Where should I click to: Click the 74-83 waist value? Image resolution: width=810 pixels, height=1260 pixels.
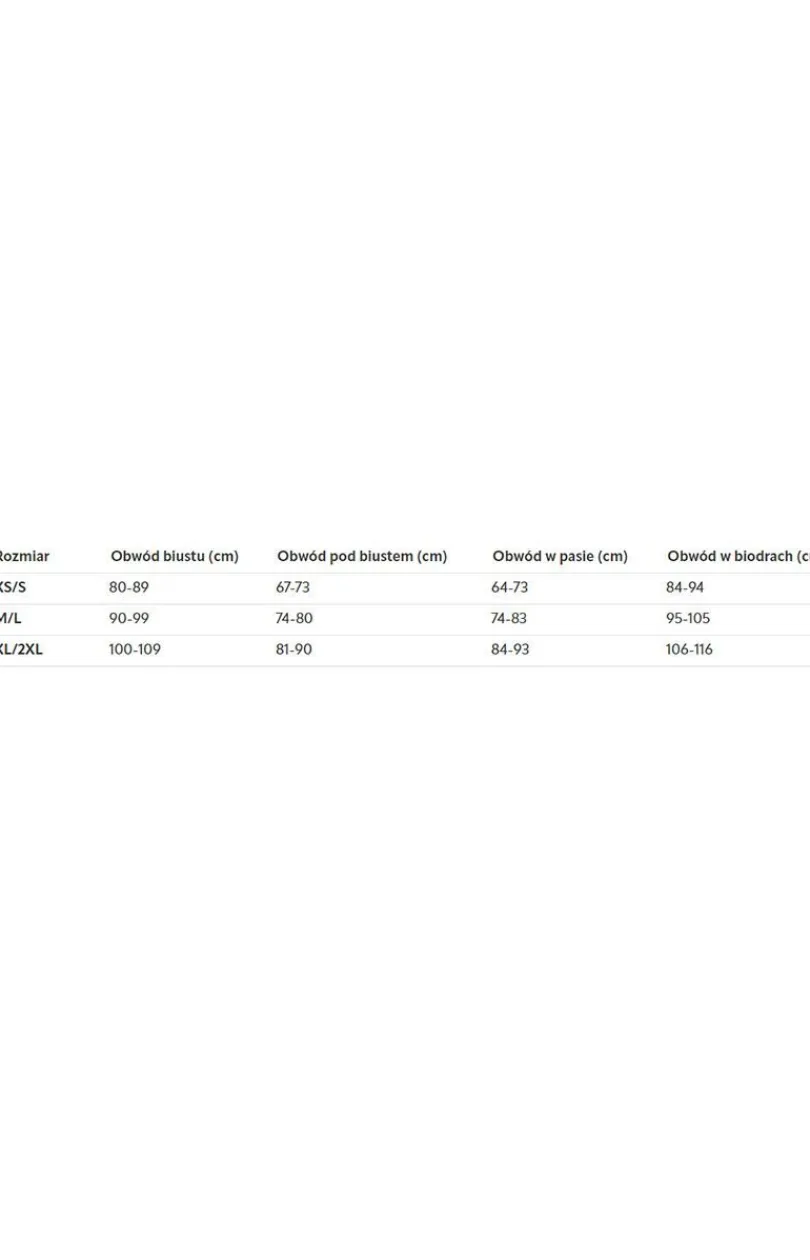[509, 619]
